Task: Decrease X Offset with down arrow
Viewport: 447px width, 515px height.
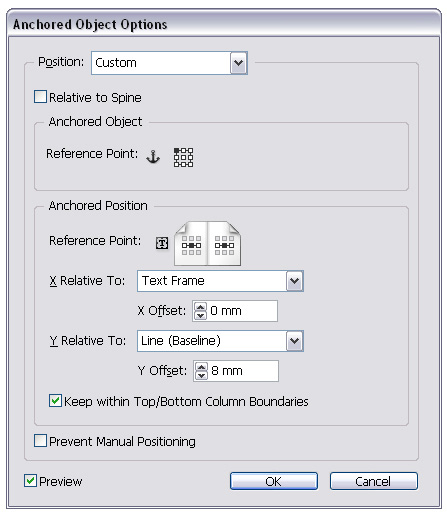Action: tap(200, 315)
